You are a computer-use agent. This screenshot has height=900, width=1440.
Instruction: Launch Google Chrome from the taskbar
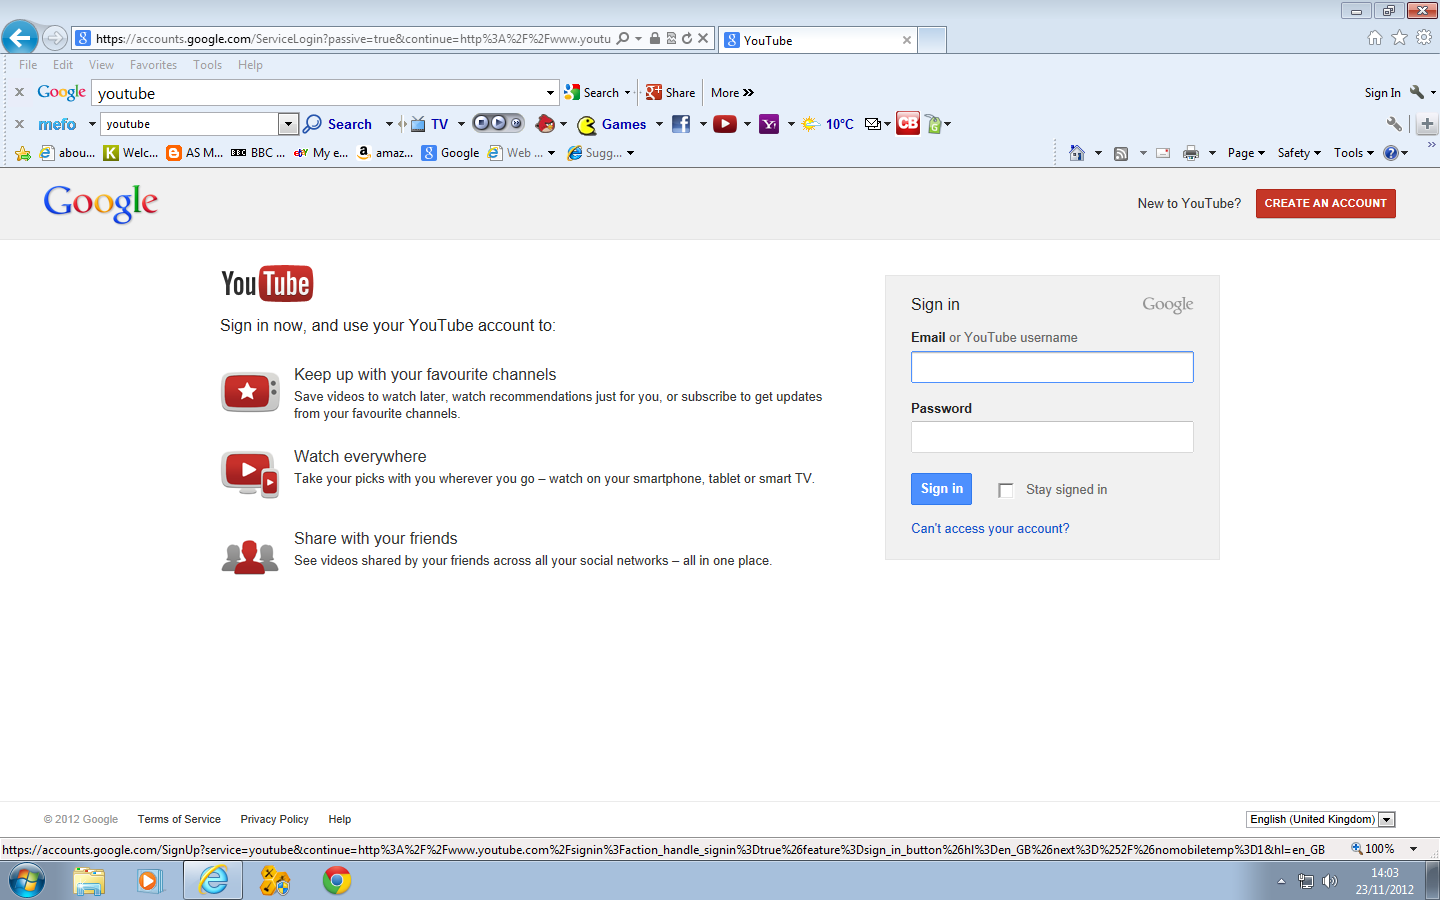pos(337,881)
